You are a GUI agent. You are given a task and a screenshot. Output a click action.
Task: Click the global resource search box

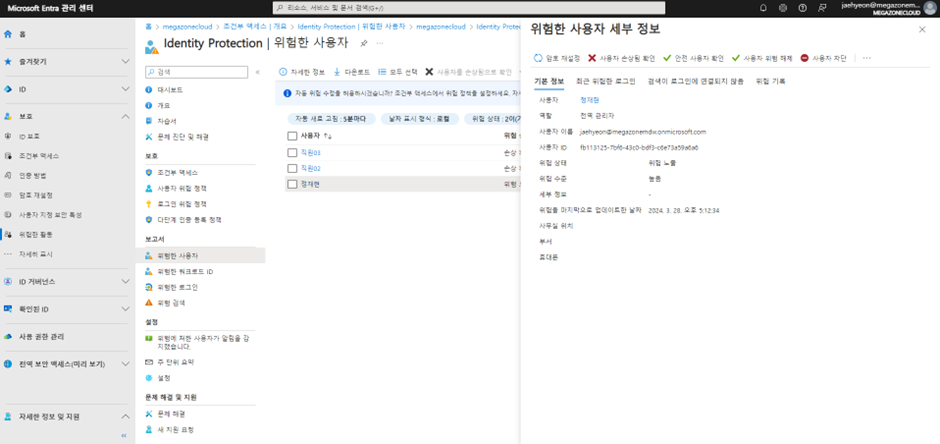click(468, 8)
